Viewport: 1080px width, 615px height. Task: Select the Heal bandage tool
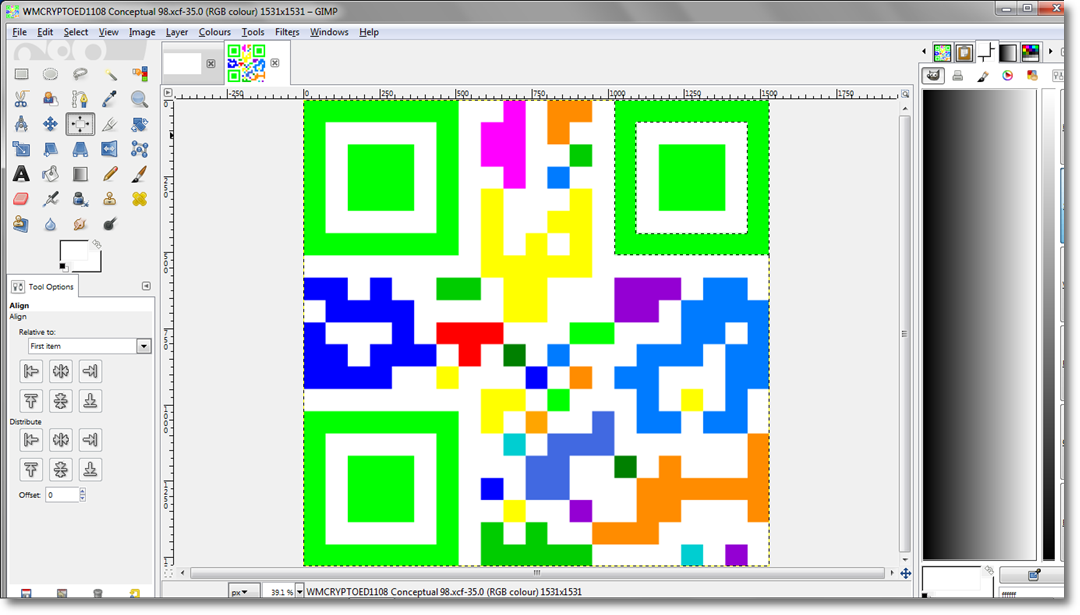(140, 199)
